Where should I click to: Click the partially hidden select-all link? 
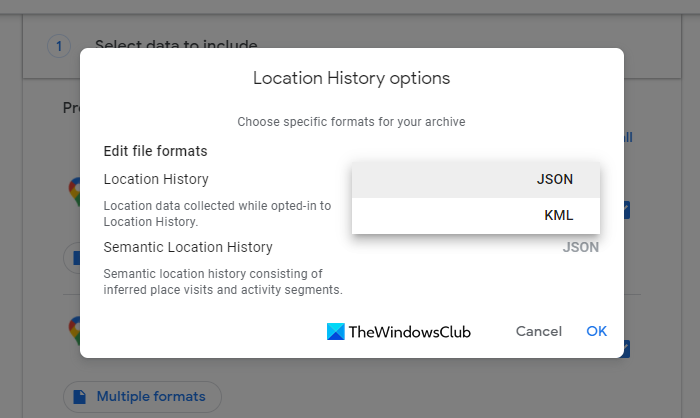(627, 137)
